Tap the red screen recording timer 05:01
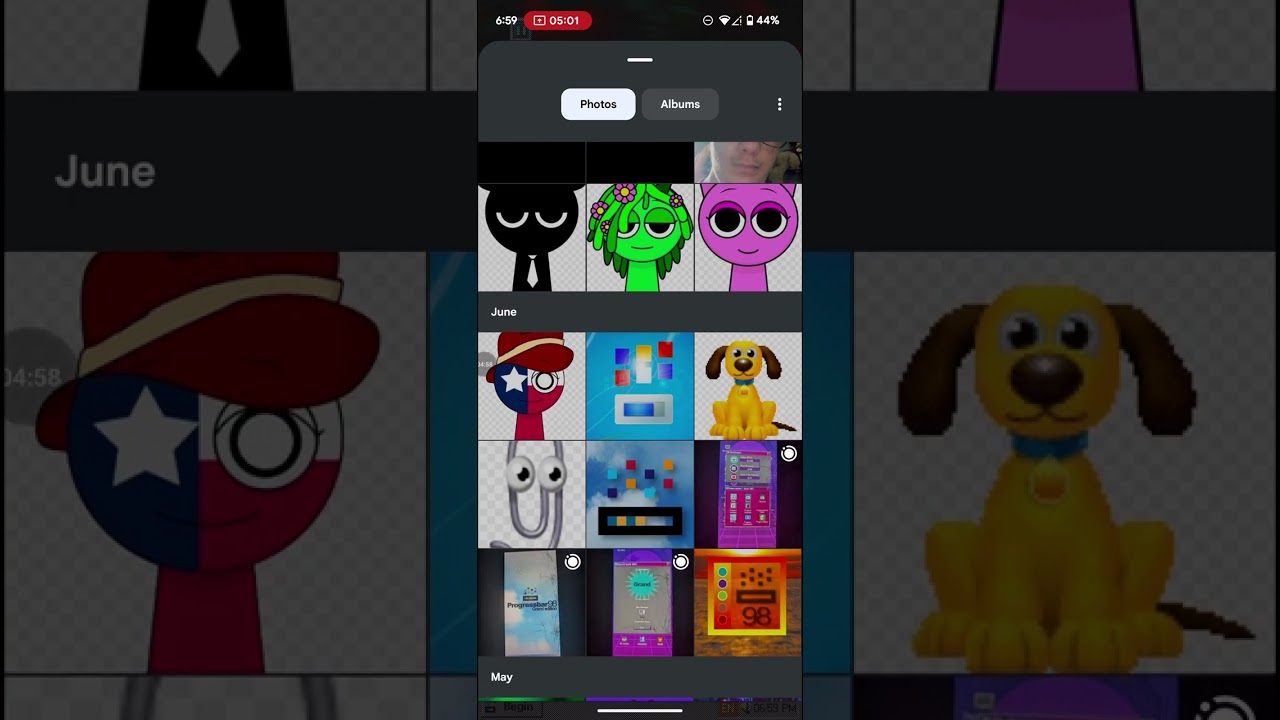Image resolution: width=1280 pixels, height=720 pixels. (x=557, y=20)
